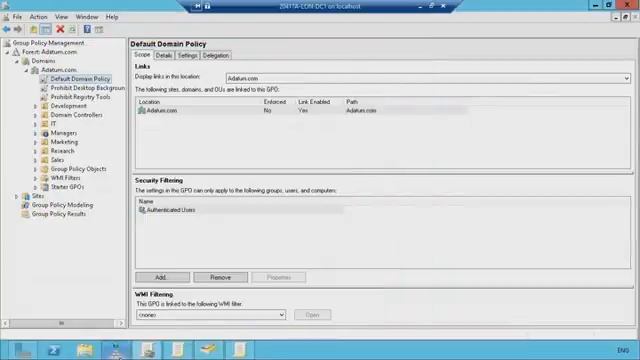Collapse the Forest: Adatum.com node
The height and width of the screenshot is (360, 640).
pyautogui.click(x=7, y=52)
